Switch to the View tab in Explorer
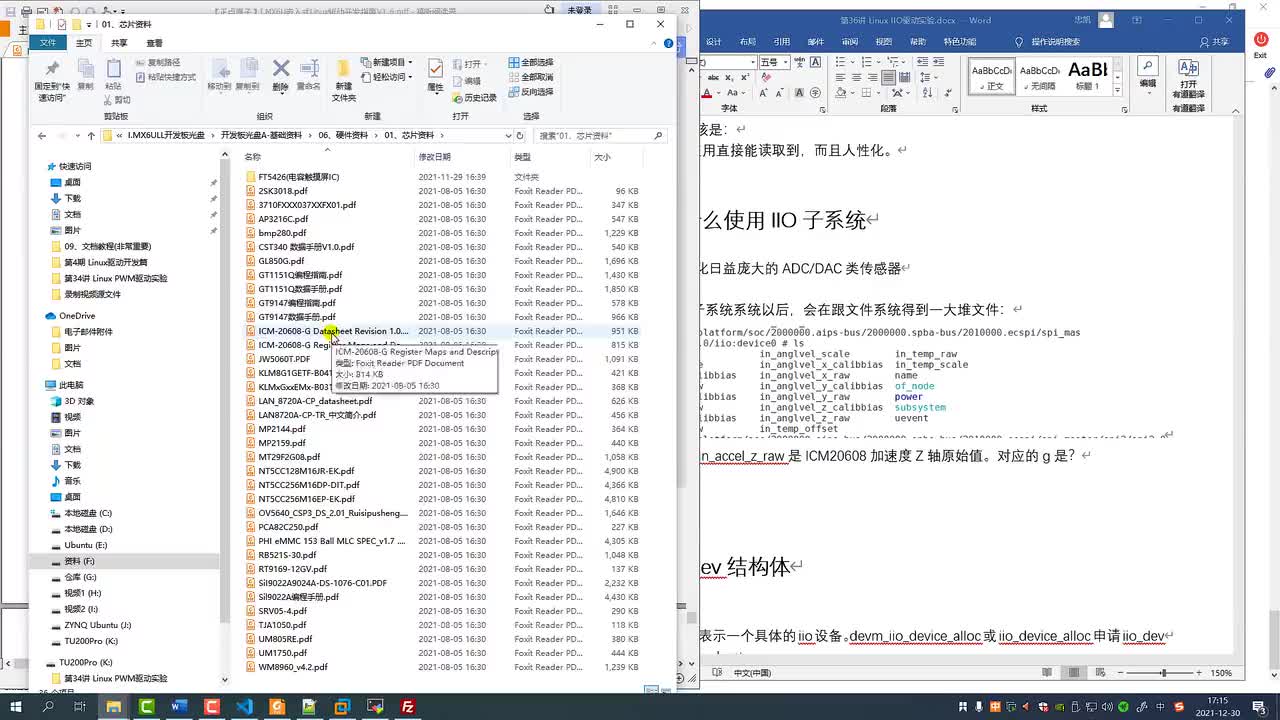The height and width of the screenshot is (720, 1280). (x=154, y=43)
